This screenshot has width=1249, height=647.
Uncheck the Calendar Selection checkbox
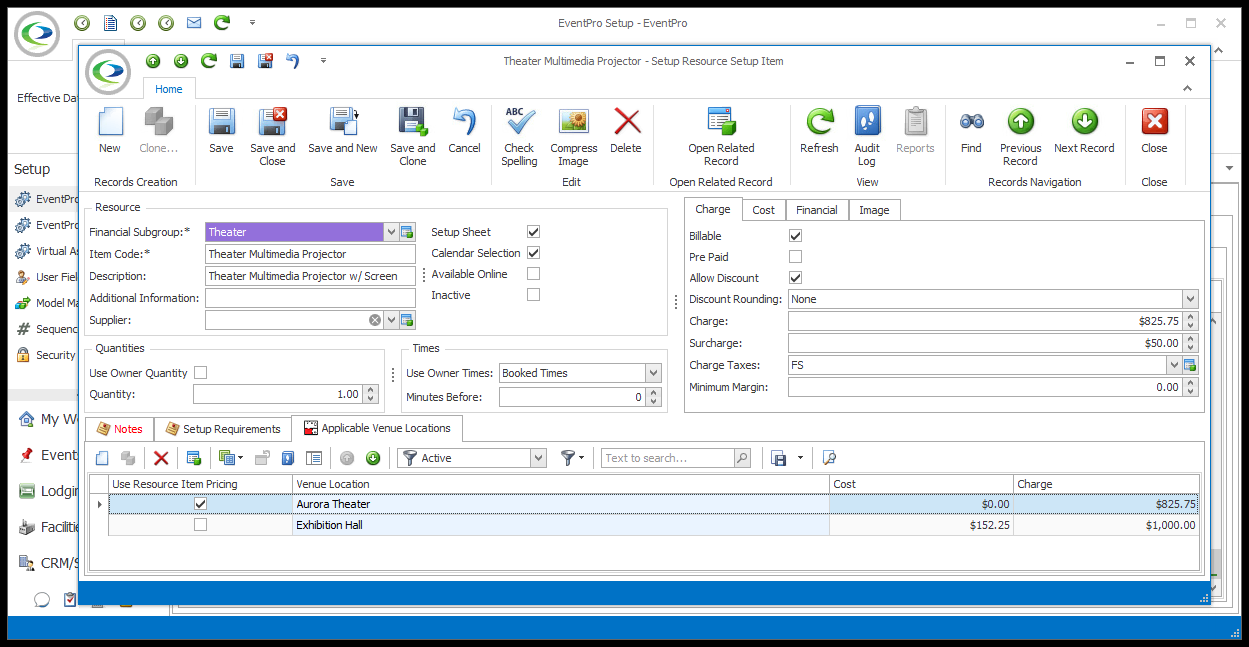[534, 253]
